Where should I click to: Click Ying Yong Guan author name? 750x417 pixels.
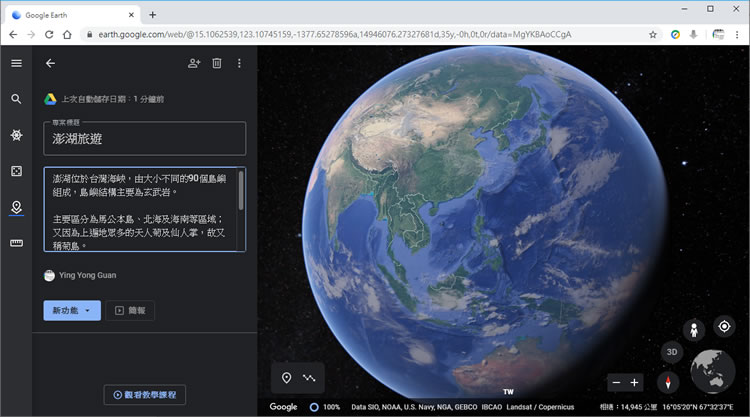click(88, 275)
